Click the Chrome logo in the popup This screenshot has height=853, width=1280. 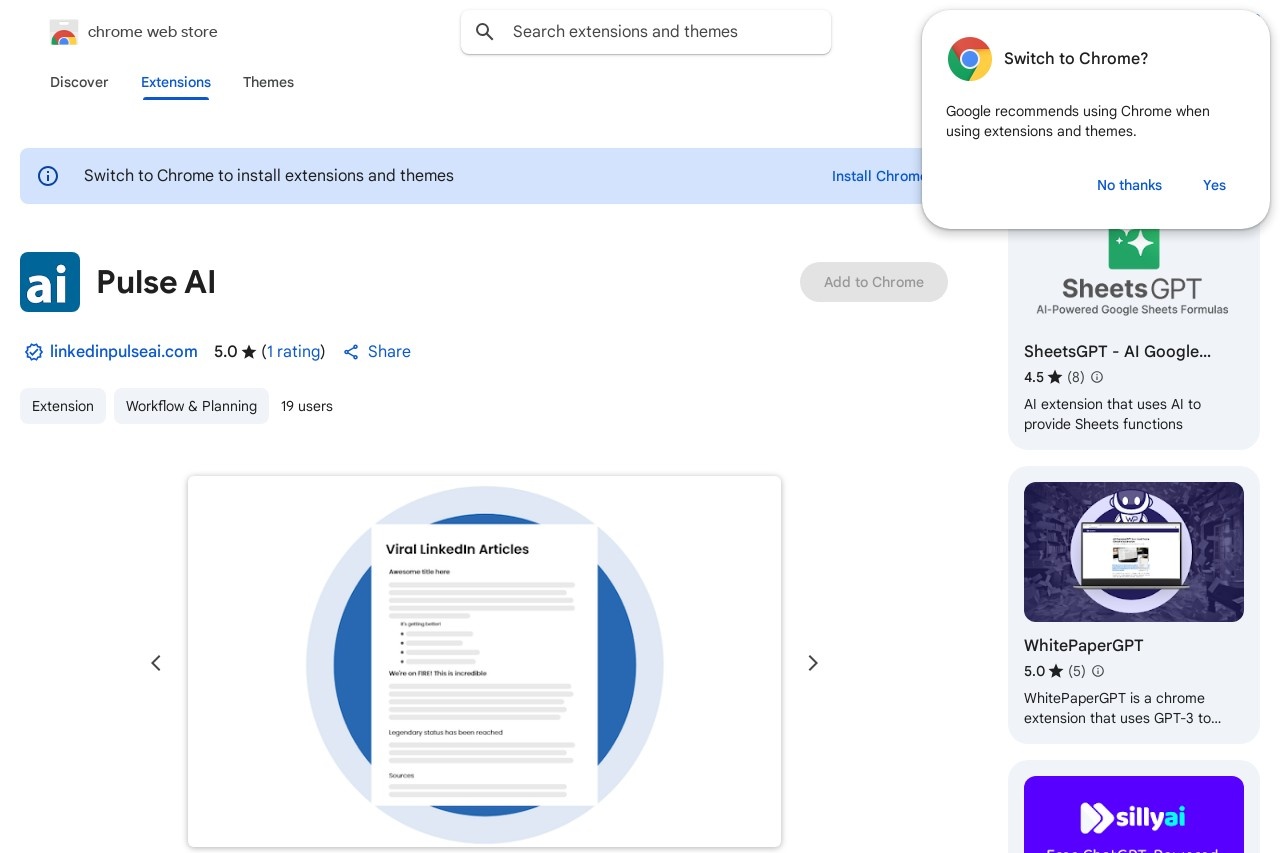click(x=969, y=59)
